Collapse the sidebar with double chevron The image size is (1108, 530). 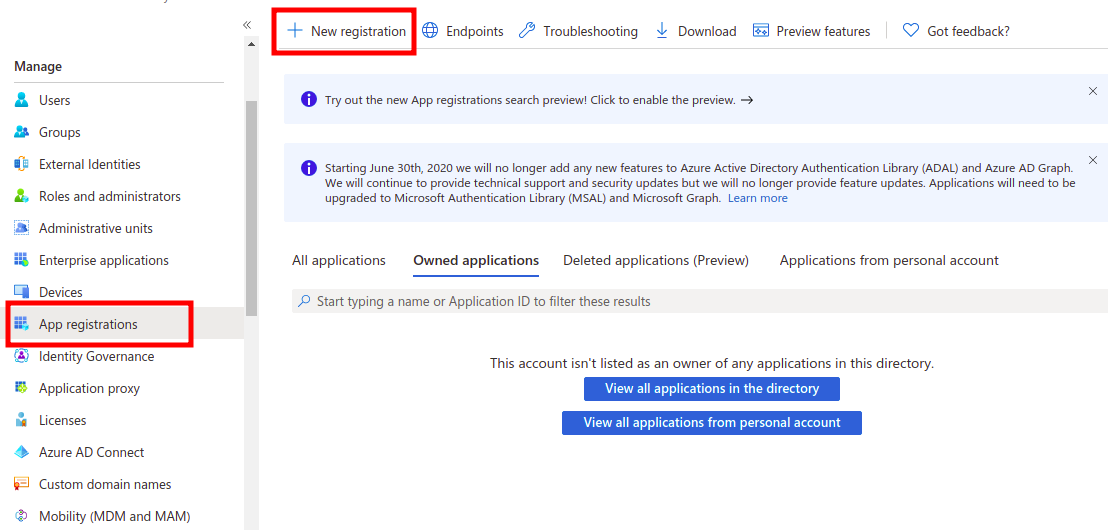[x=247, y=25]
